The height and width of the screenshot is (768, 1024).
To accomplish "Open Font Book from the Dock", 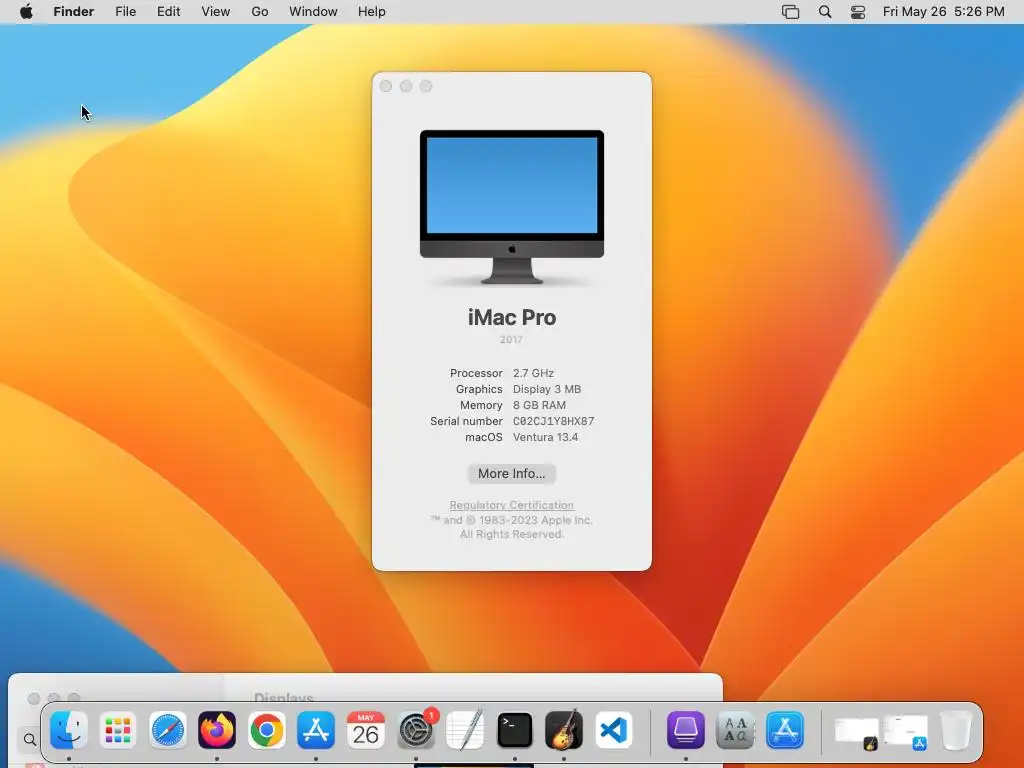I will pos(735,729).
